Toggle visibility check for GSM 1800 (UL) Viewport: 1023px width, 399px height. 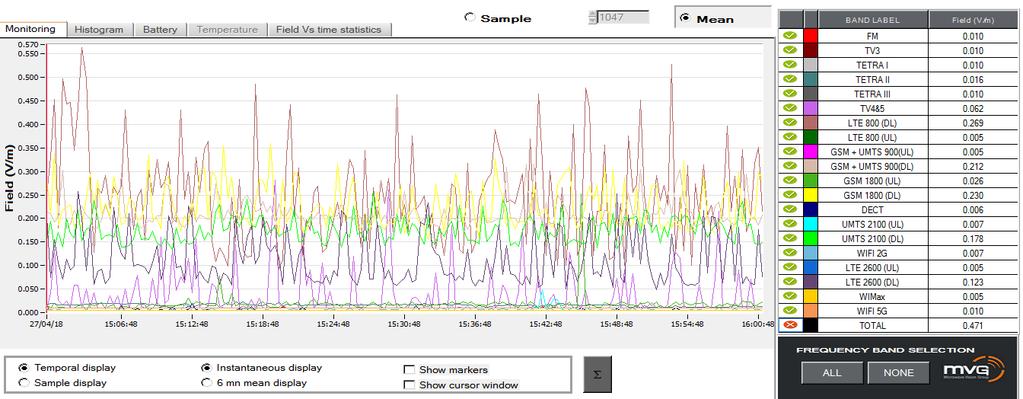click(790, 180)
